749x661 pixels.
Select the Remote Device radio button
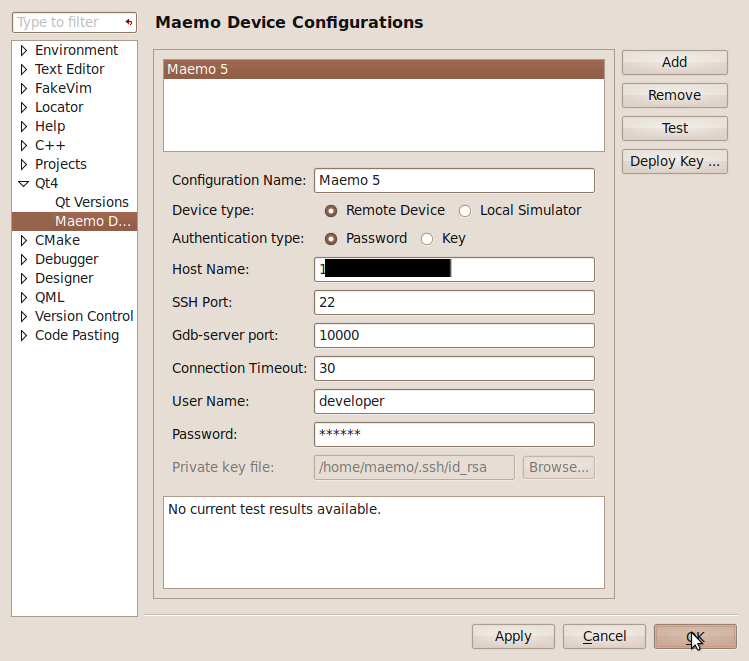(331, 211)
